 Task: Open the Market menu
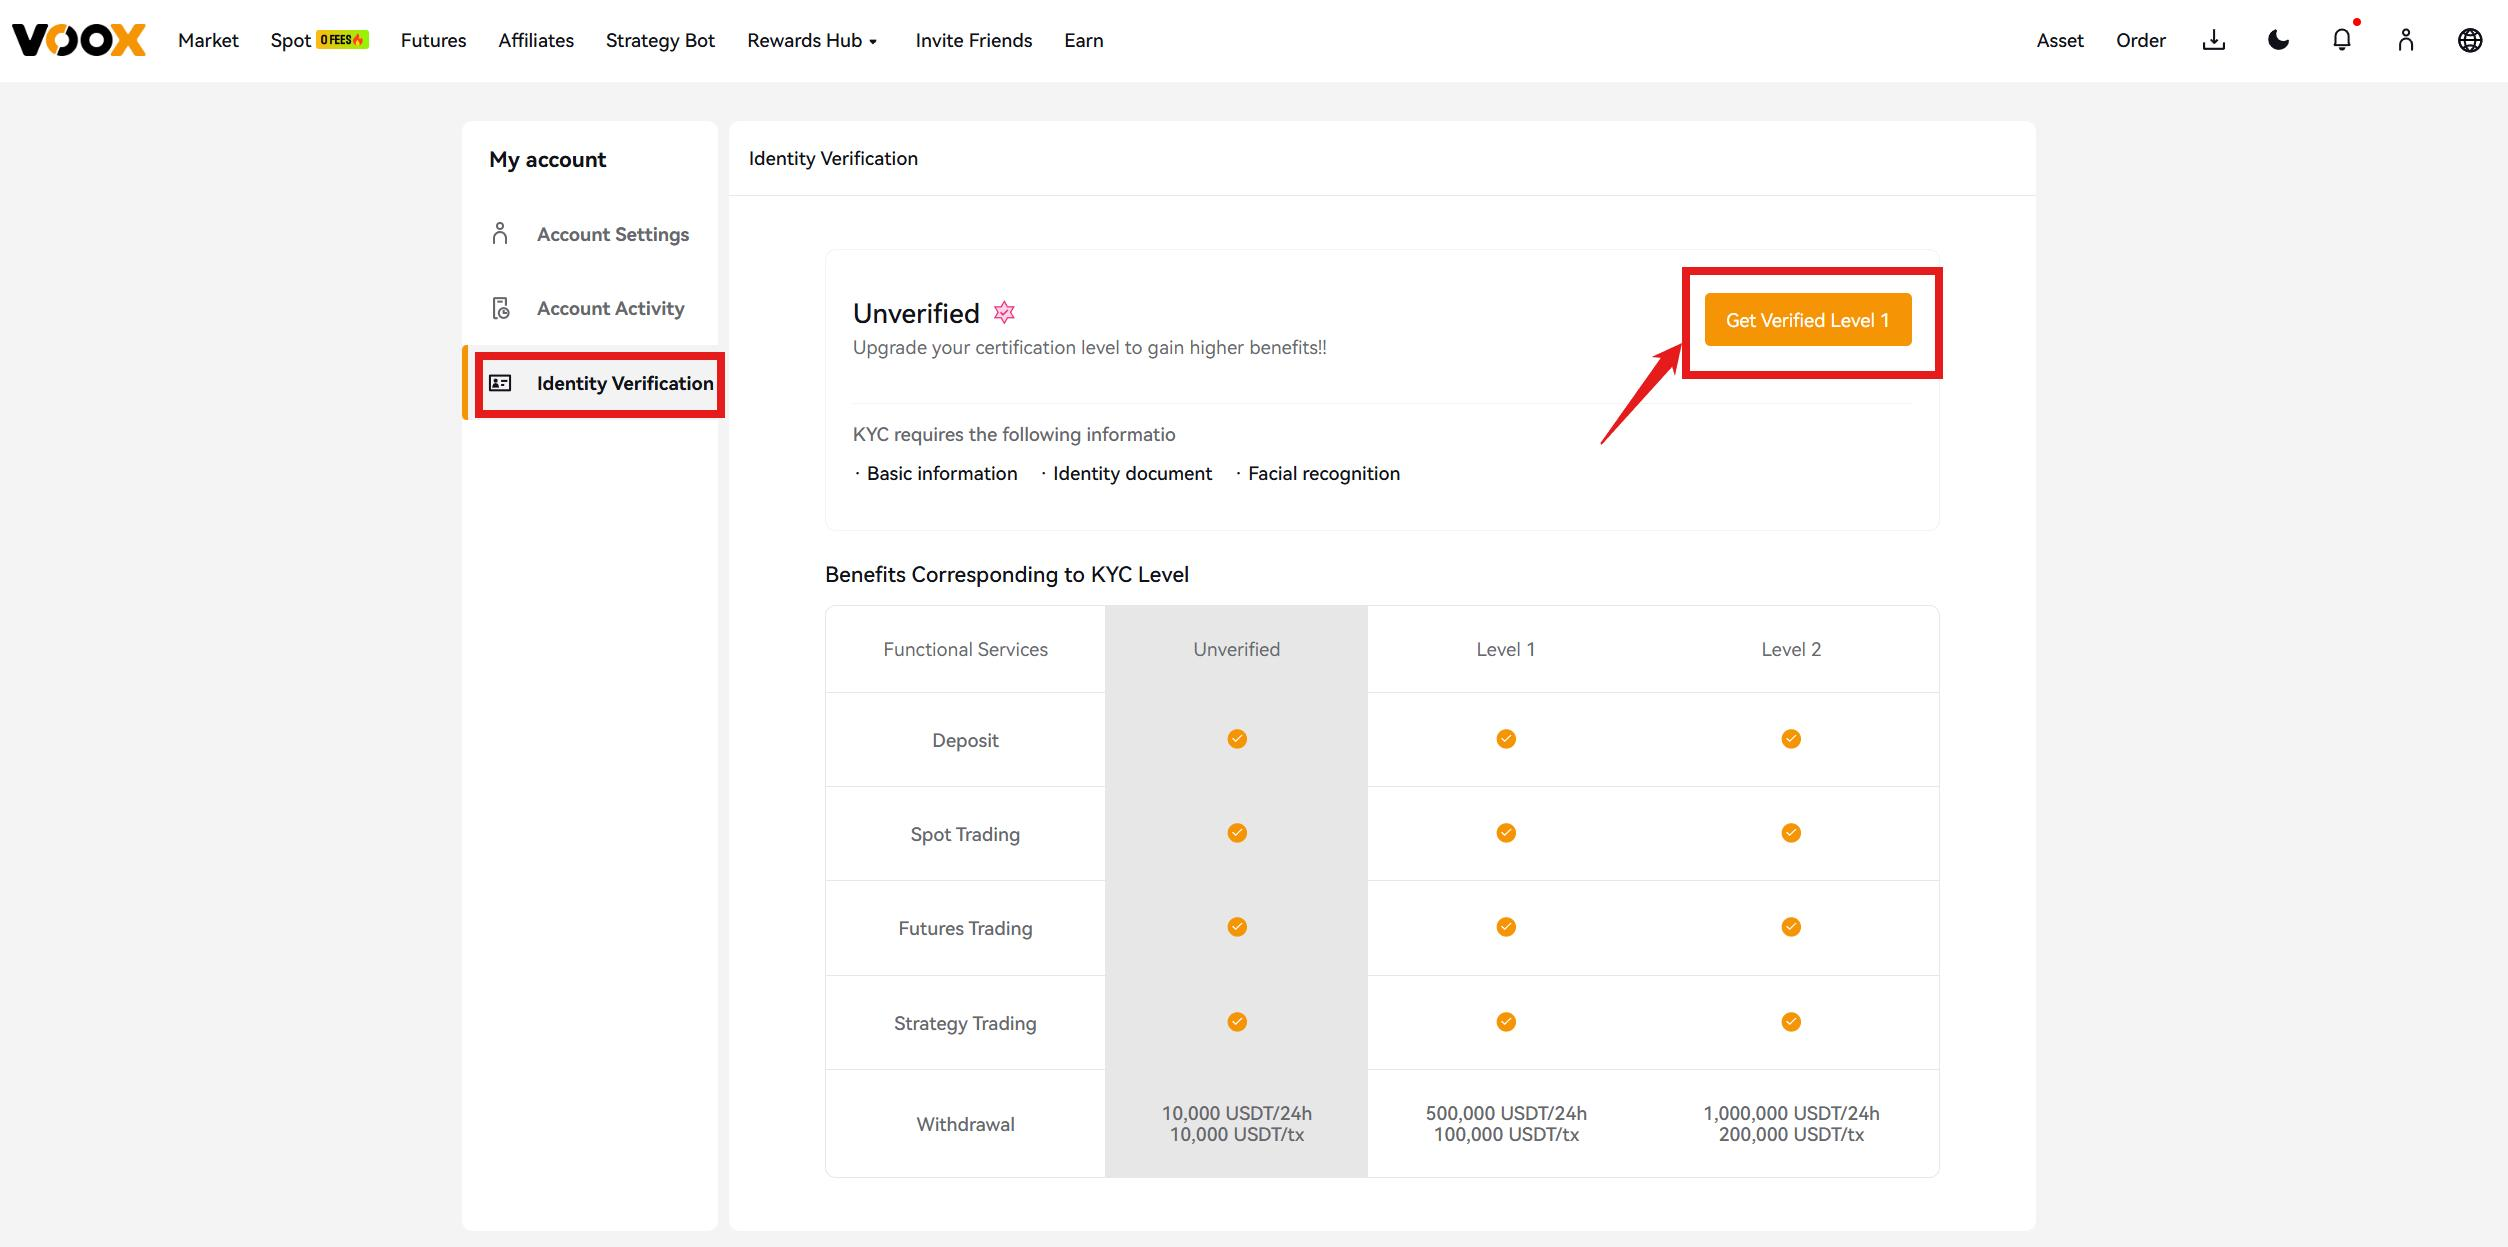[x=208, y=40]
